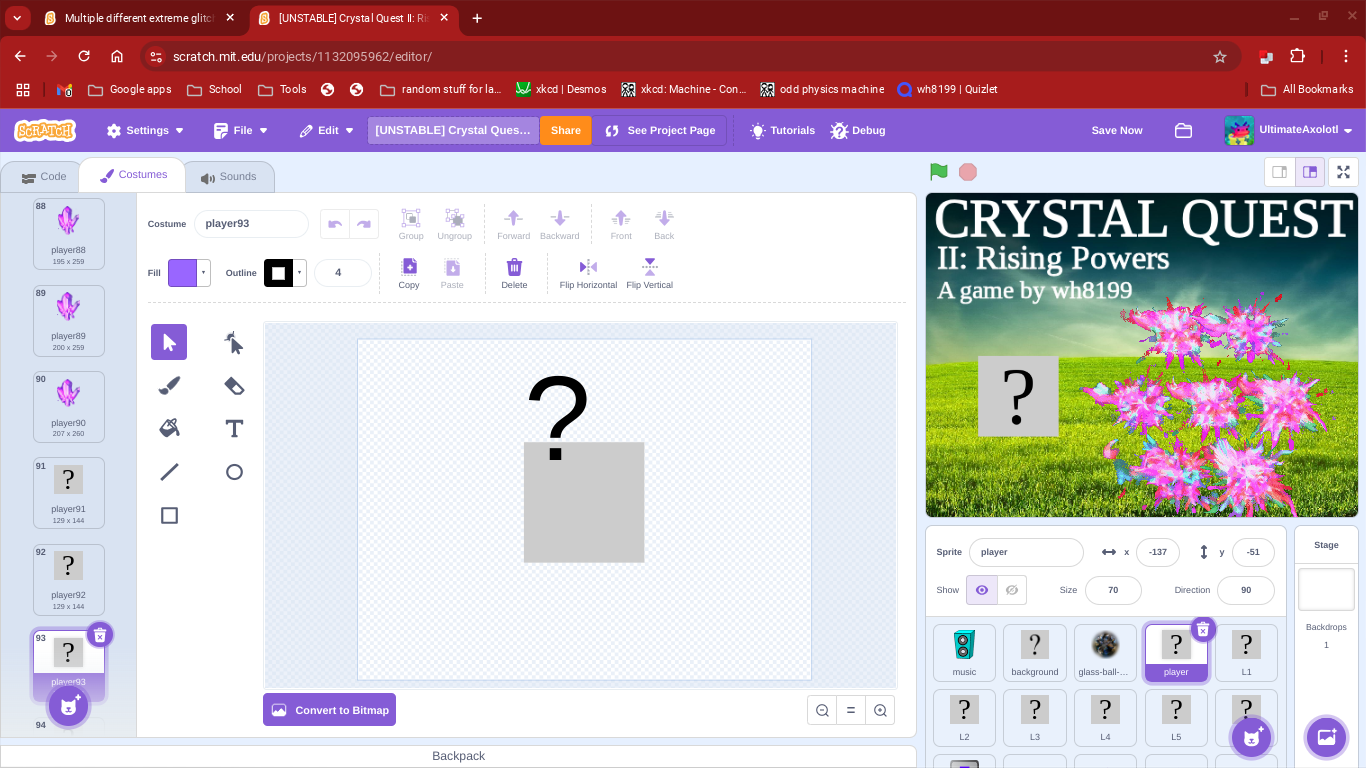Click Flip Horizontal icon
The width and height of the screenshot is (1366, 768).
588,267
